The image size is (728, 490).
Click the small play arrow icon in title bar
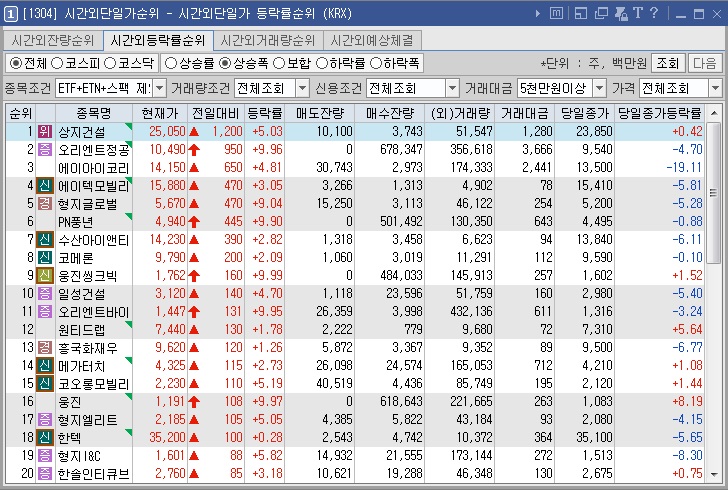(538, 13)
